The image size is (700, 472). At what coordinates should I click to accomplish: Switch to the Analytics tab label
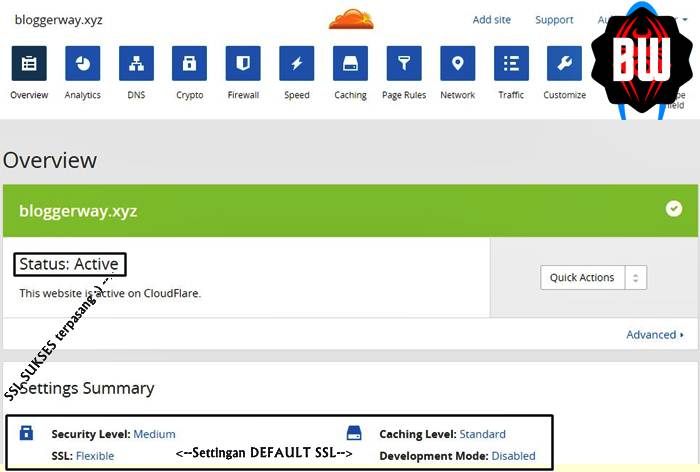coord(83,95)
